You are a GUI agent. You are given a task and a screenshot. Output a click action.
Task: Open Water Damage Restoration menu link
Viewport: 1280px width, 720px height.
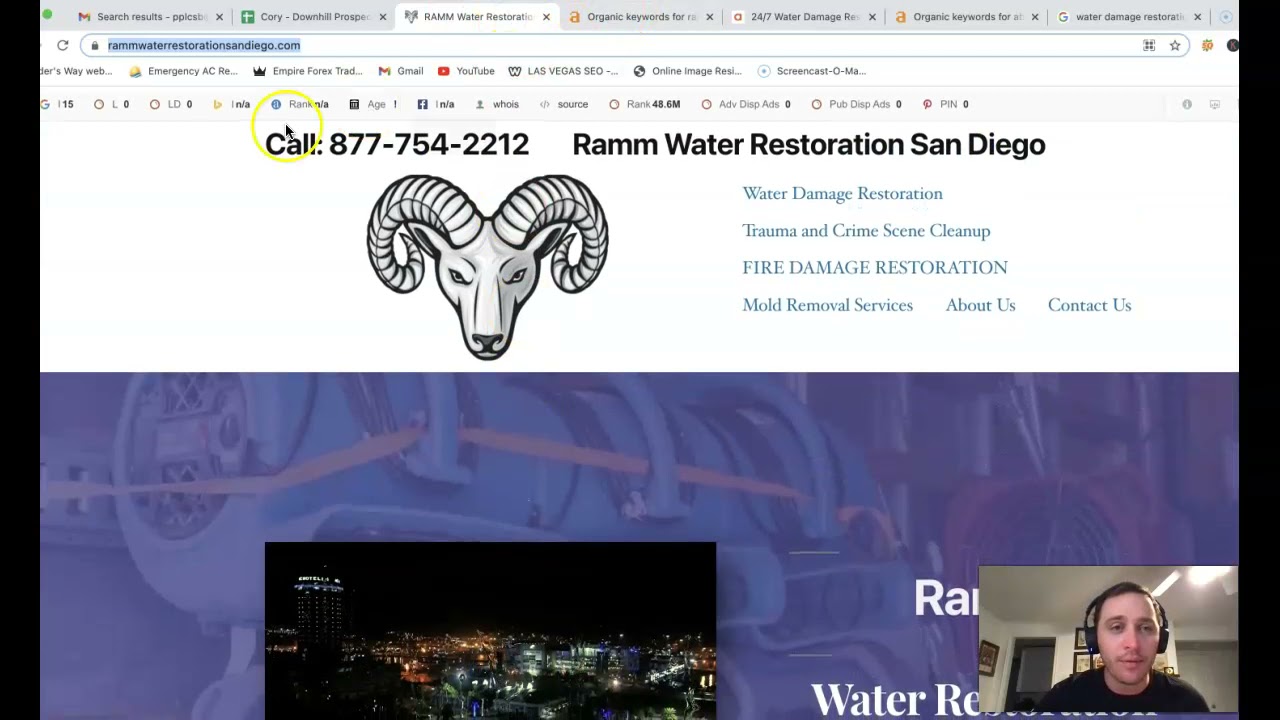(842, 193)
